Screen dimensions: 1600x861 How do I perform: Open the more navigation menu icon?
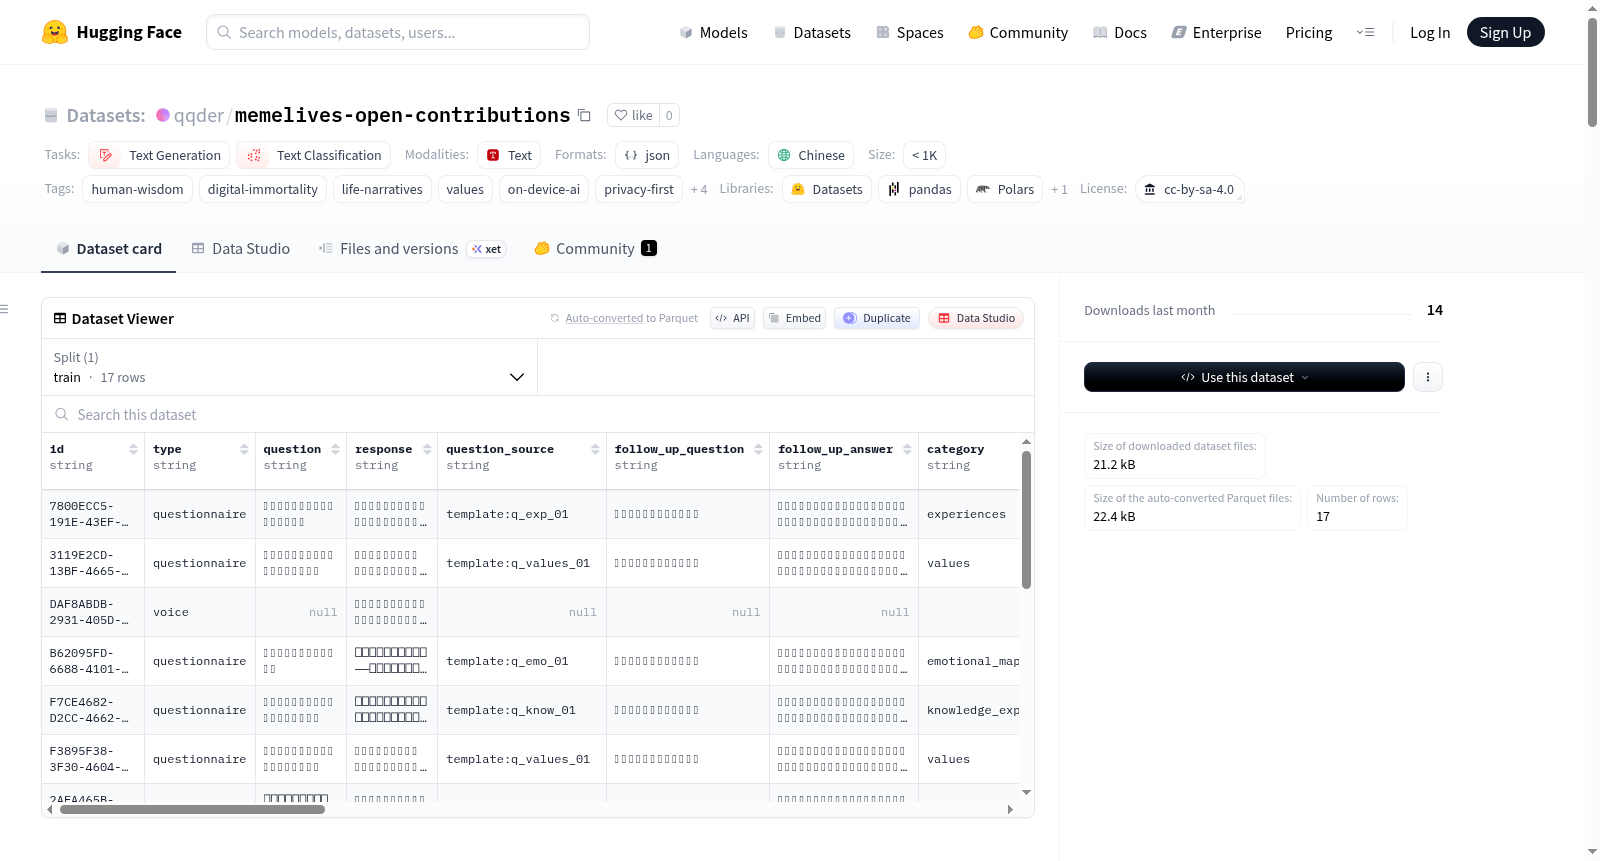point(1365,32)
